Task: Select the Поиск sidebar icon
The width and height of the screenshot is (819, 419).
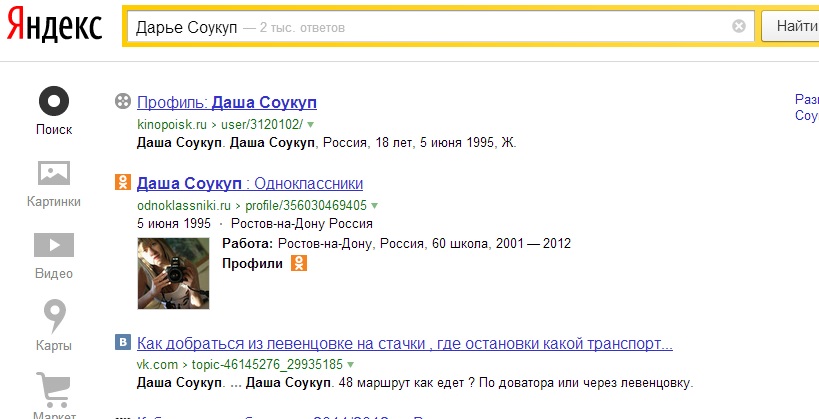Action: pyautogui.click(x=54, y=101)
